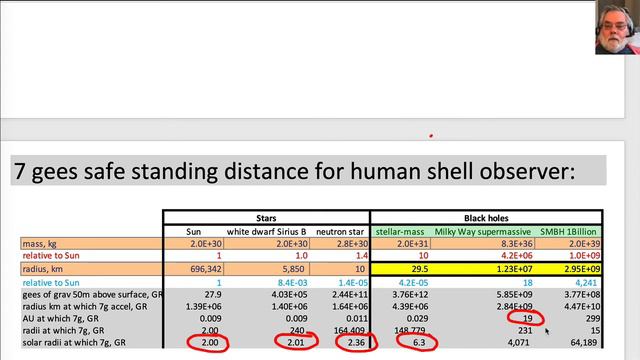Select the yellow radius cell 29.5
Image resolution: width=640 pixels, height=360 pixels.
420,269
